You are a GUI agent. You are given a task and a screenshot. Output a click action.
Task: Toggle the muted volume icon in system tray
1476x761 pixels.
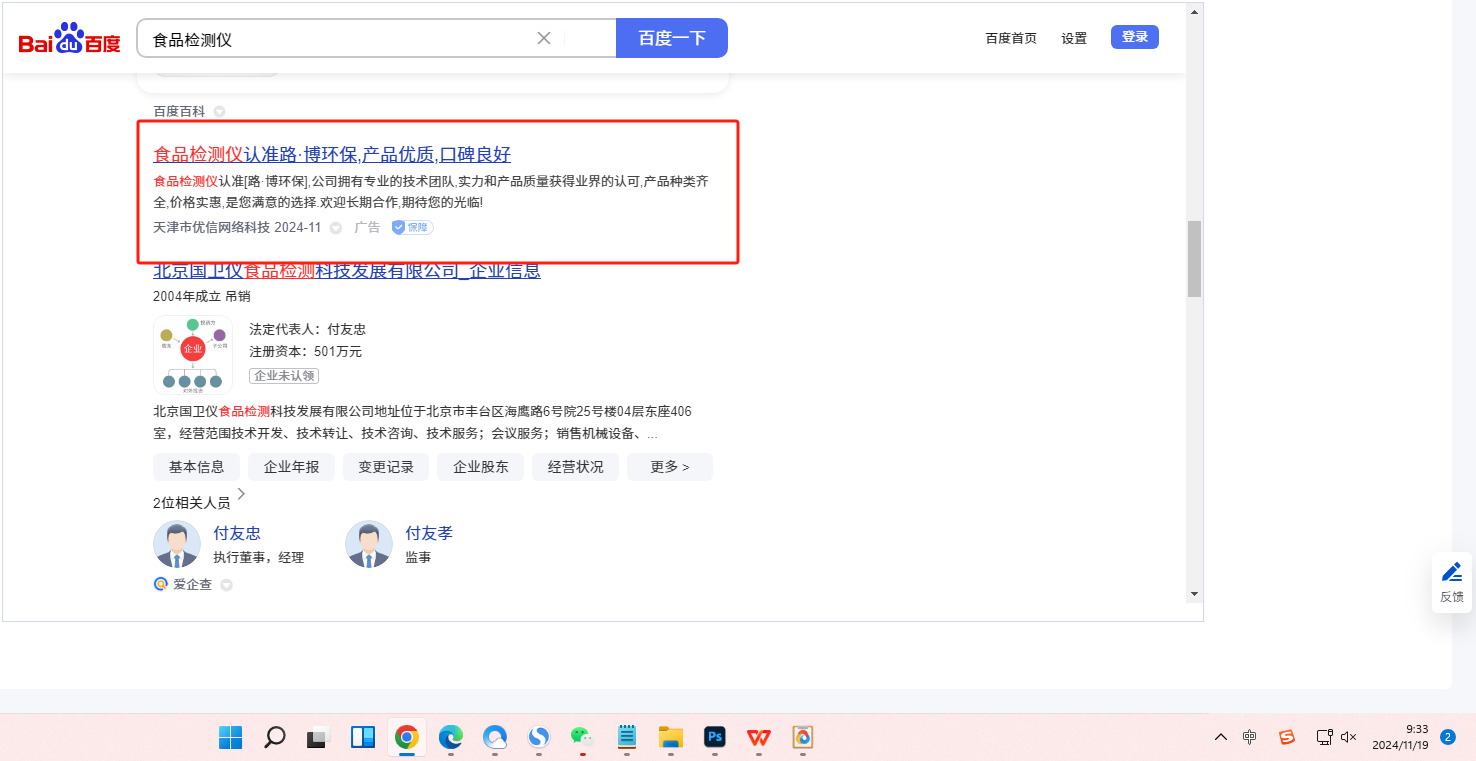1348,737
